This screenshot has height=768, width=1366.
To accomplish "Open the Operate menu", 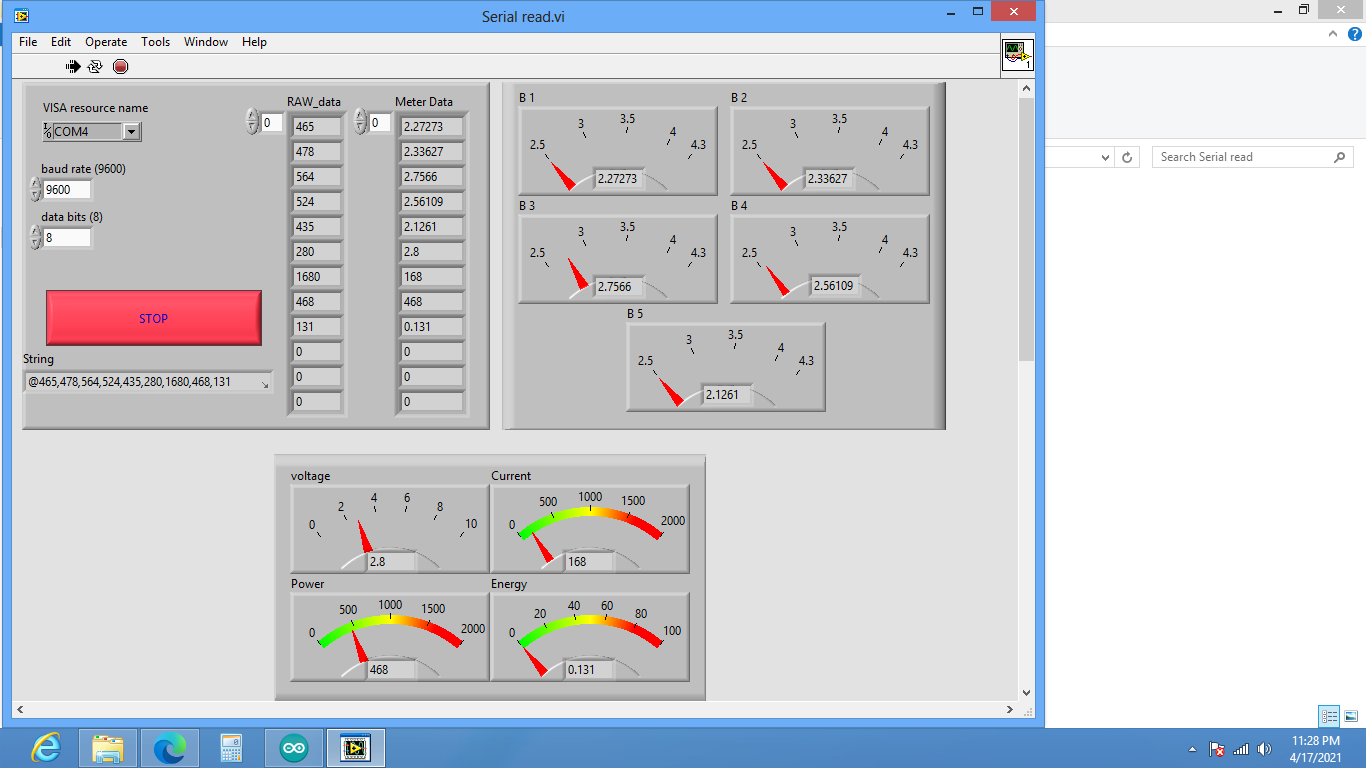I will pos(105,42).
